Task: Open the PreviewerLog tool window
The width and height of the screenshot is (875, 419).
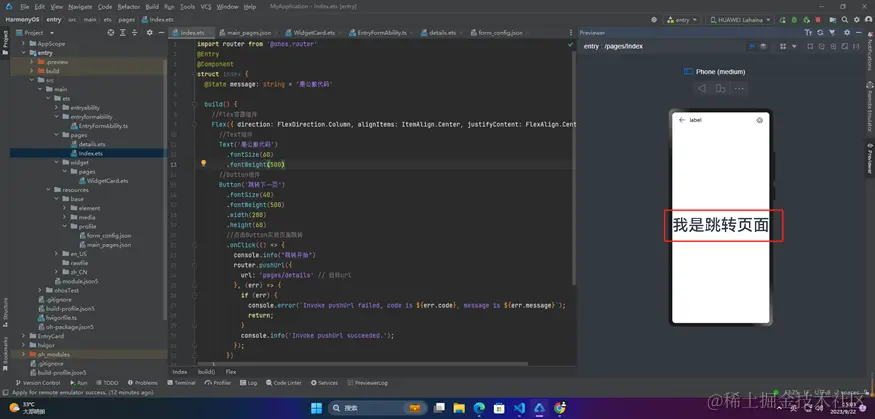Action: [x=367, y=383]
